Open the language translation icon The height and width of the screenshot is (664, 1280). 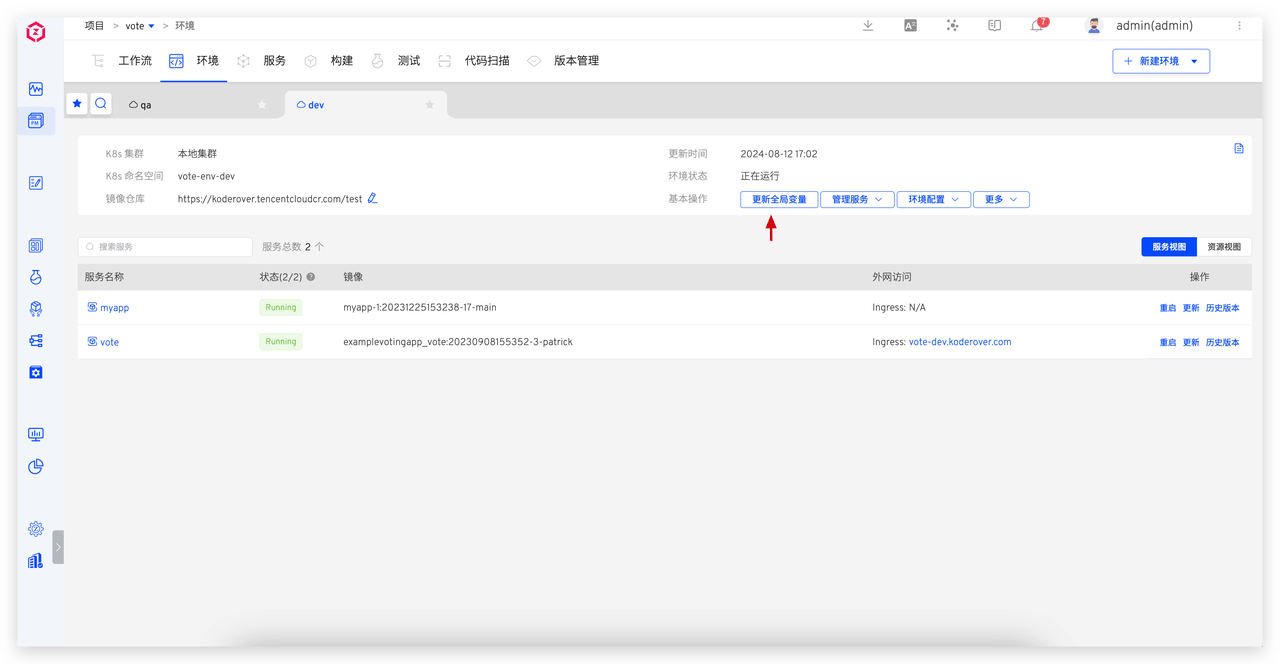[910, 26]
